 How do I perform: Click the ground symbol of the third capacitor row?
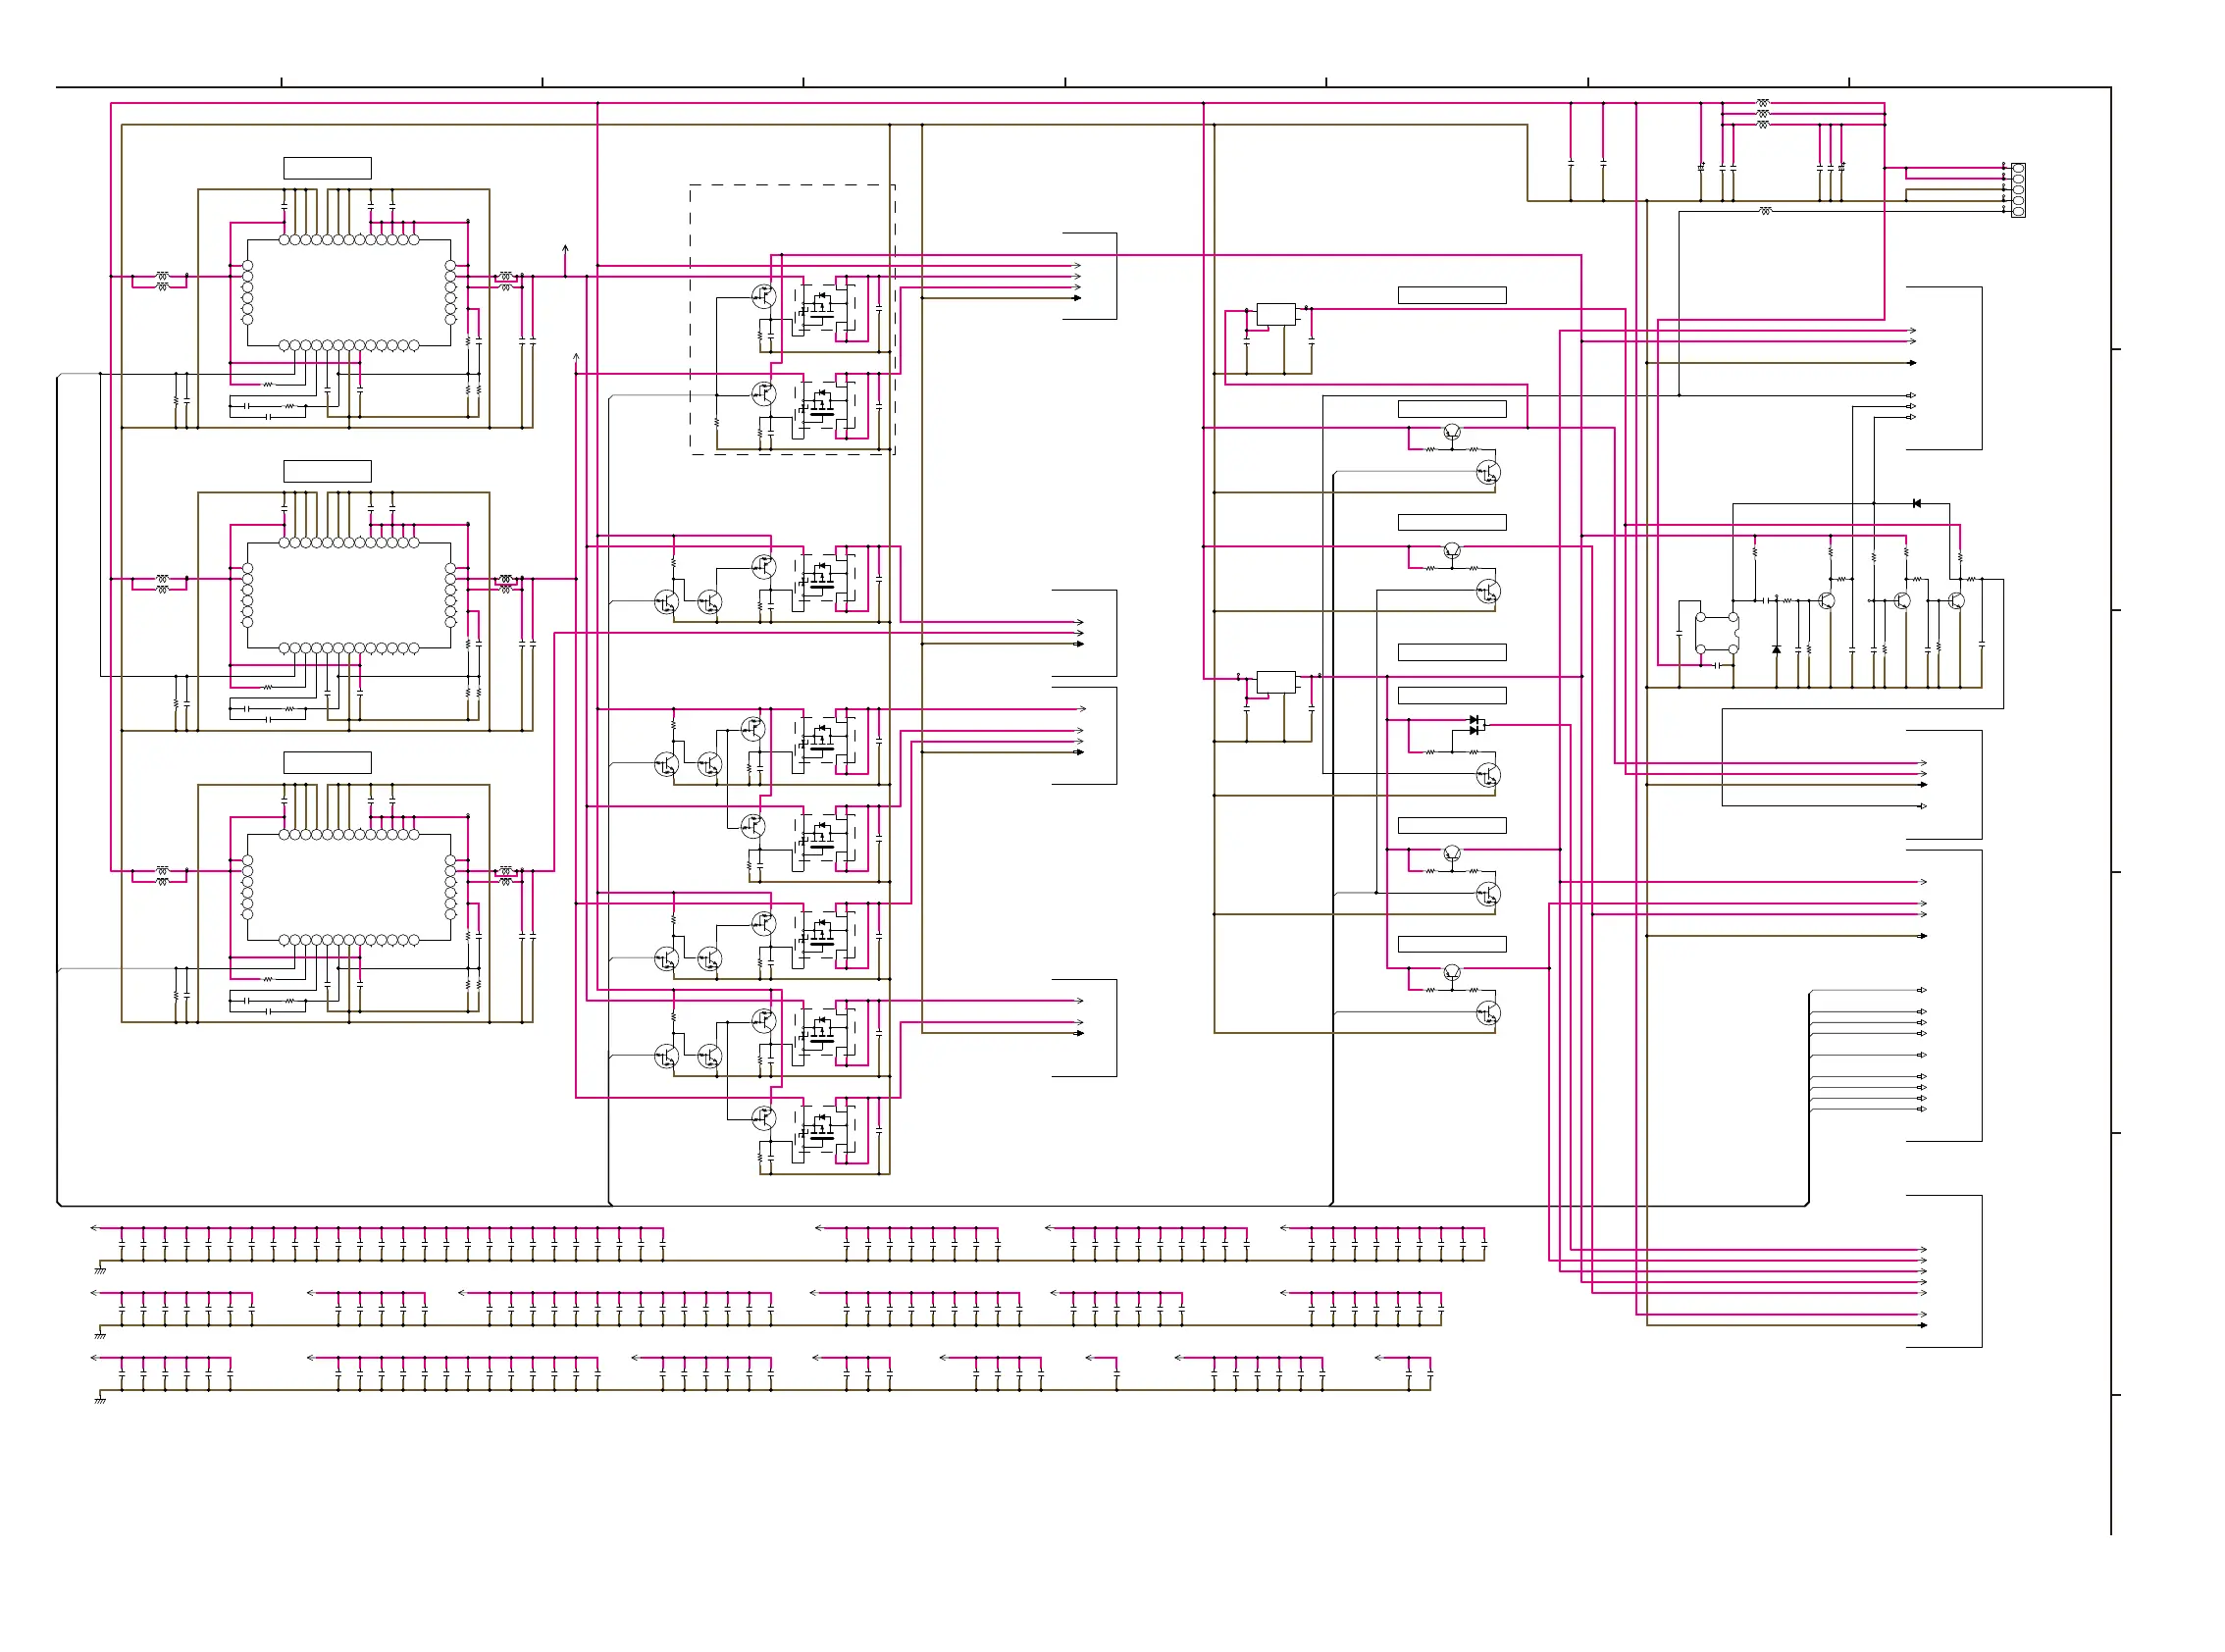pyautogui.click(x=100, y=1400)
